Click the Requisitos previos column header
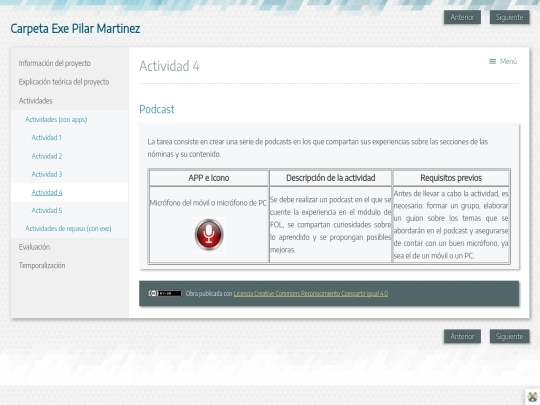The image size is (540, 405). [451, 178]
